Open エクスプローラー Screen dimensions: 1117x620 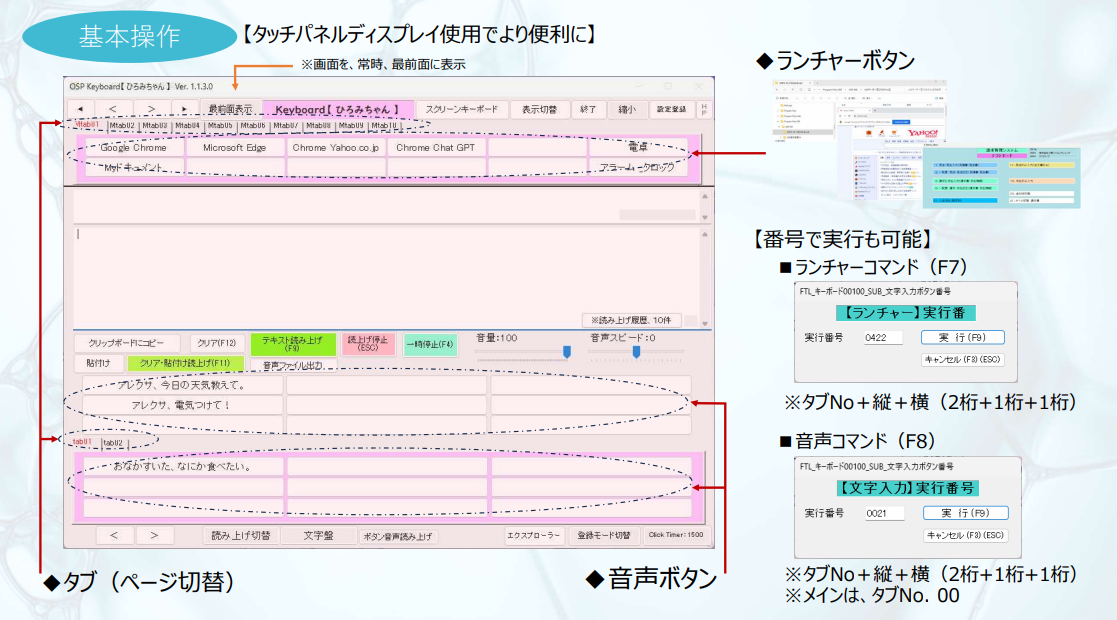point(534,535)
